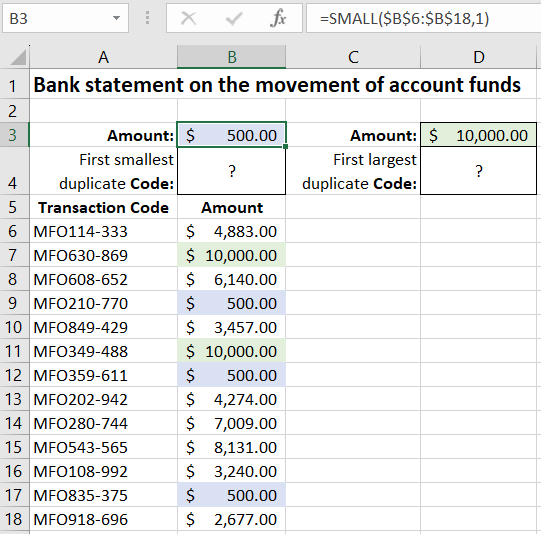Select cell MFO835-375
541x534 pixels.
click(x=104, y=495)
